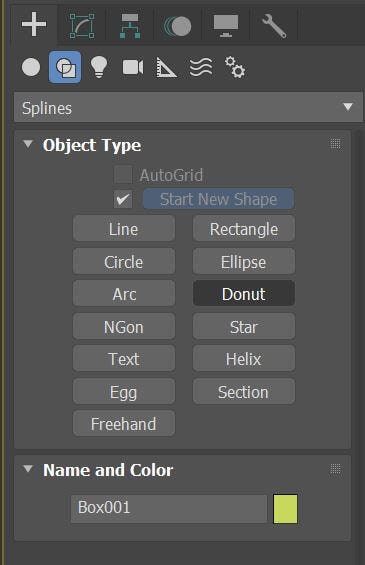Image resolution: width=365 pixels, height=565 pixels.
Task: Choose the Egg shape button
Action: tap(124, 391)
